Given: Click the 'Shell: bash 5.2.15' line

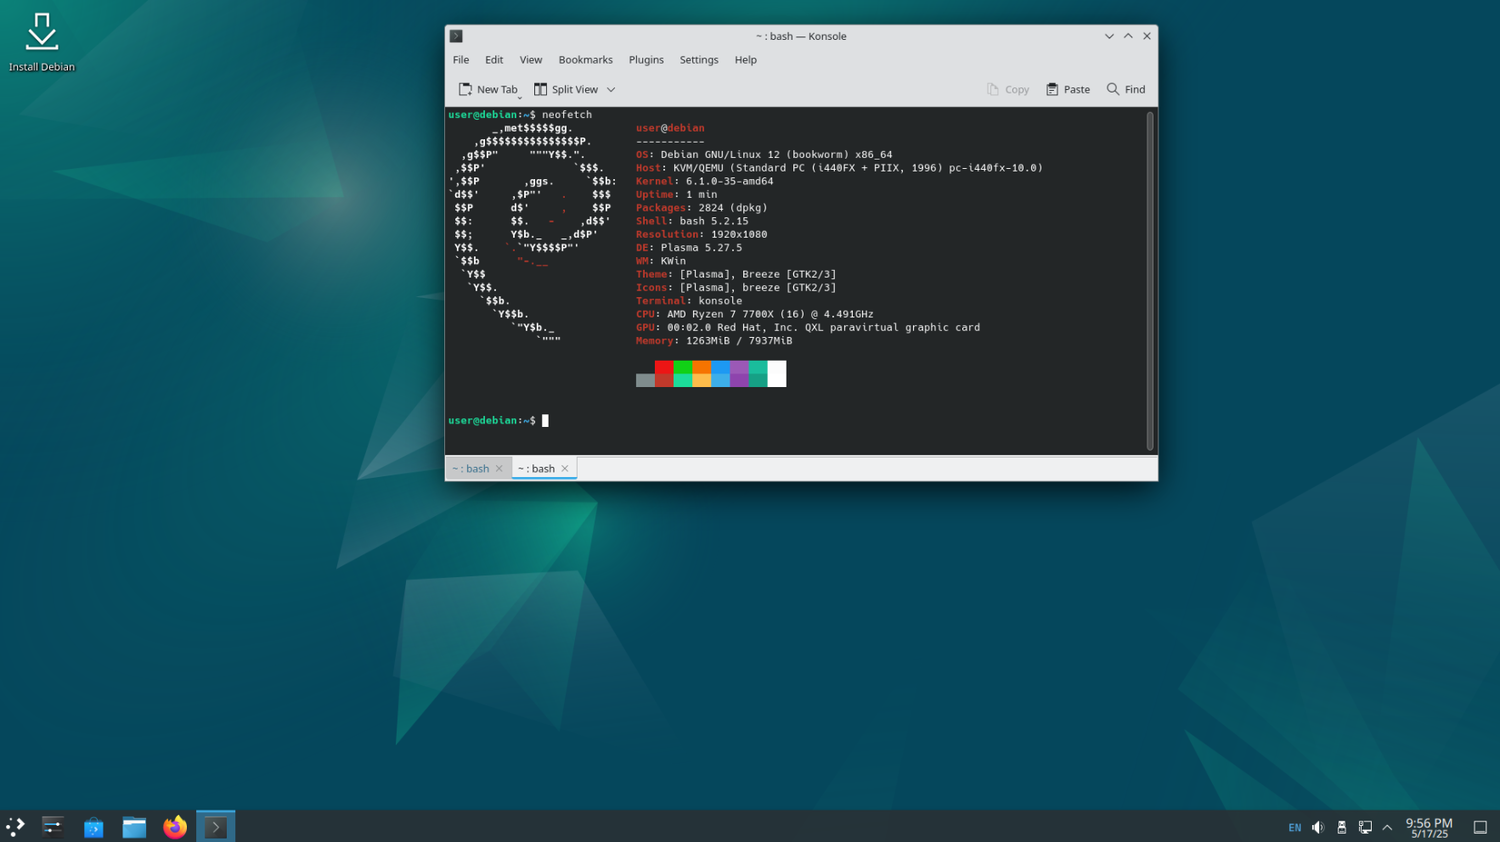Looking at the screenshot, I should point(692,221).
